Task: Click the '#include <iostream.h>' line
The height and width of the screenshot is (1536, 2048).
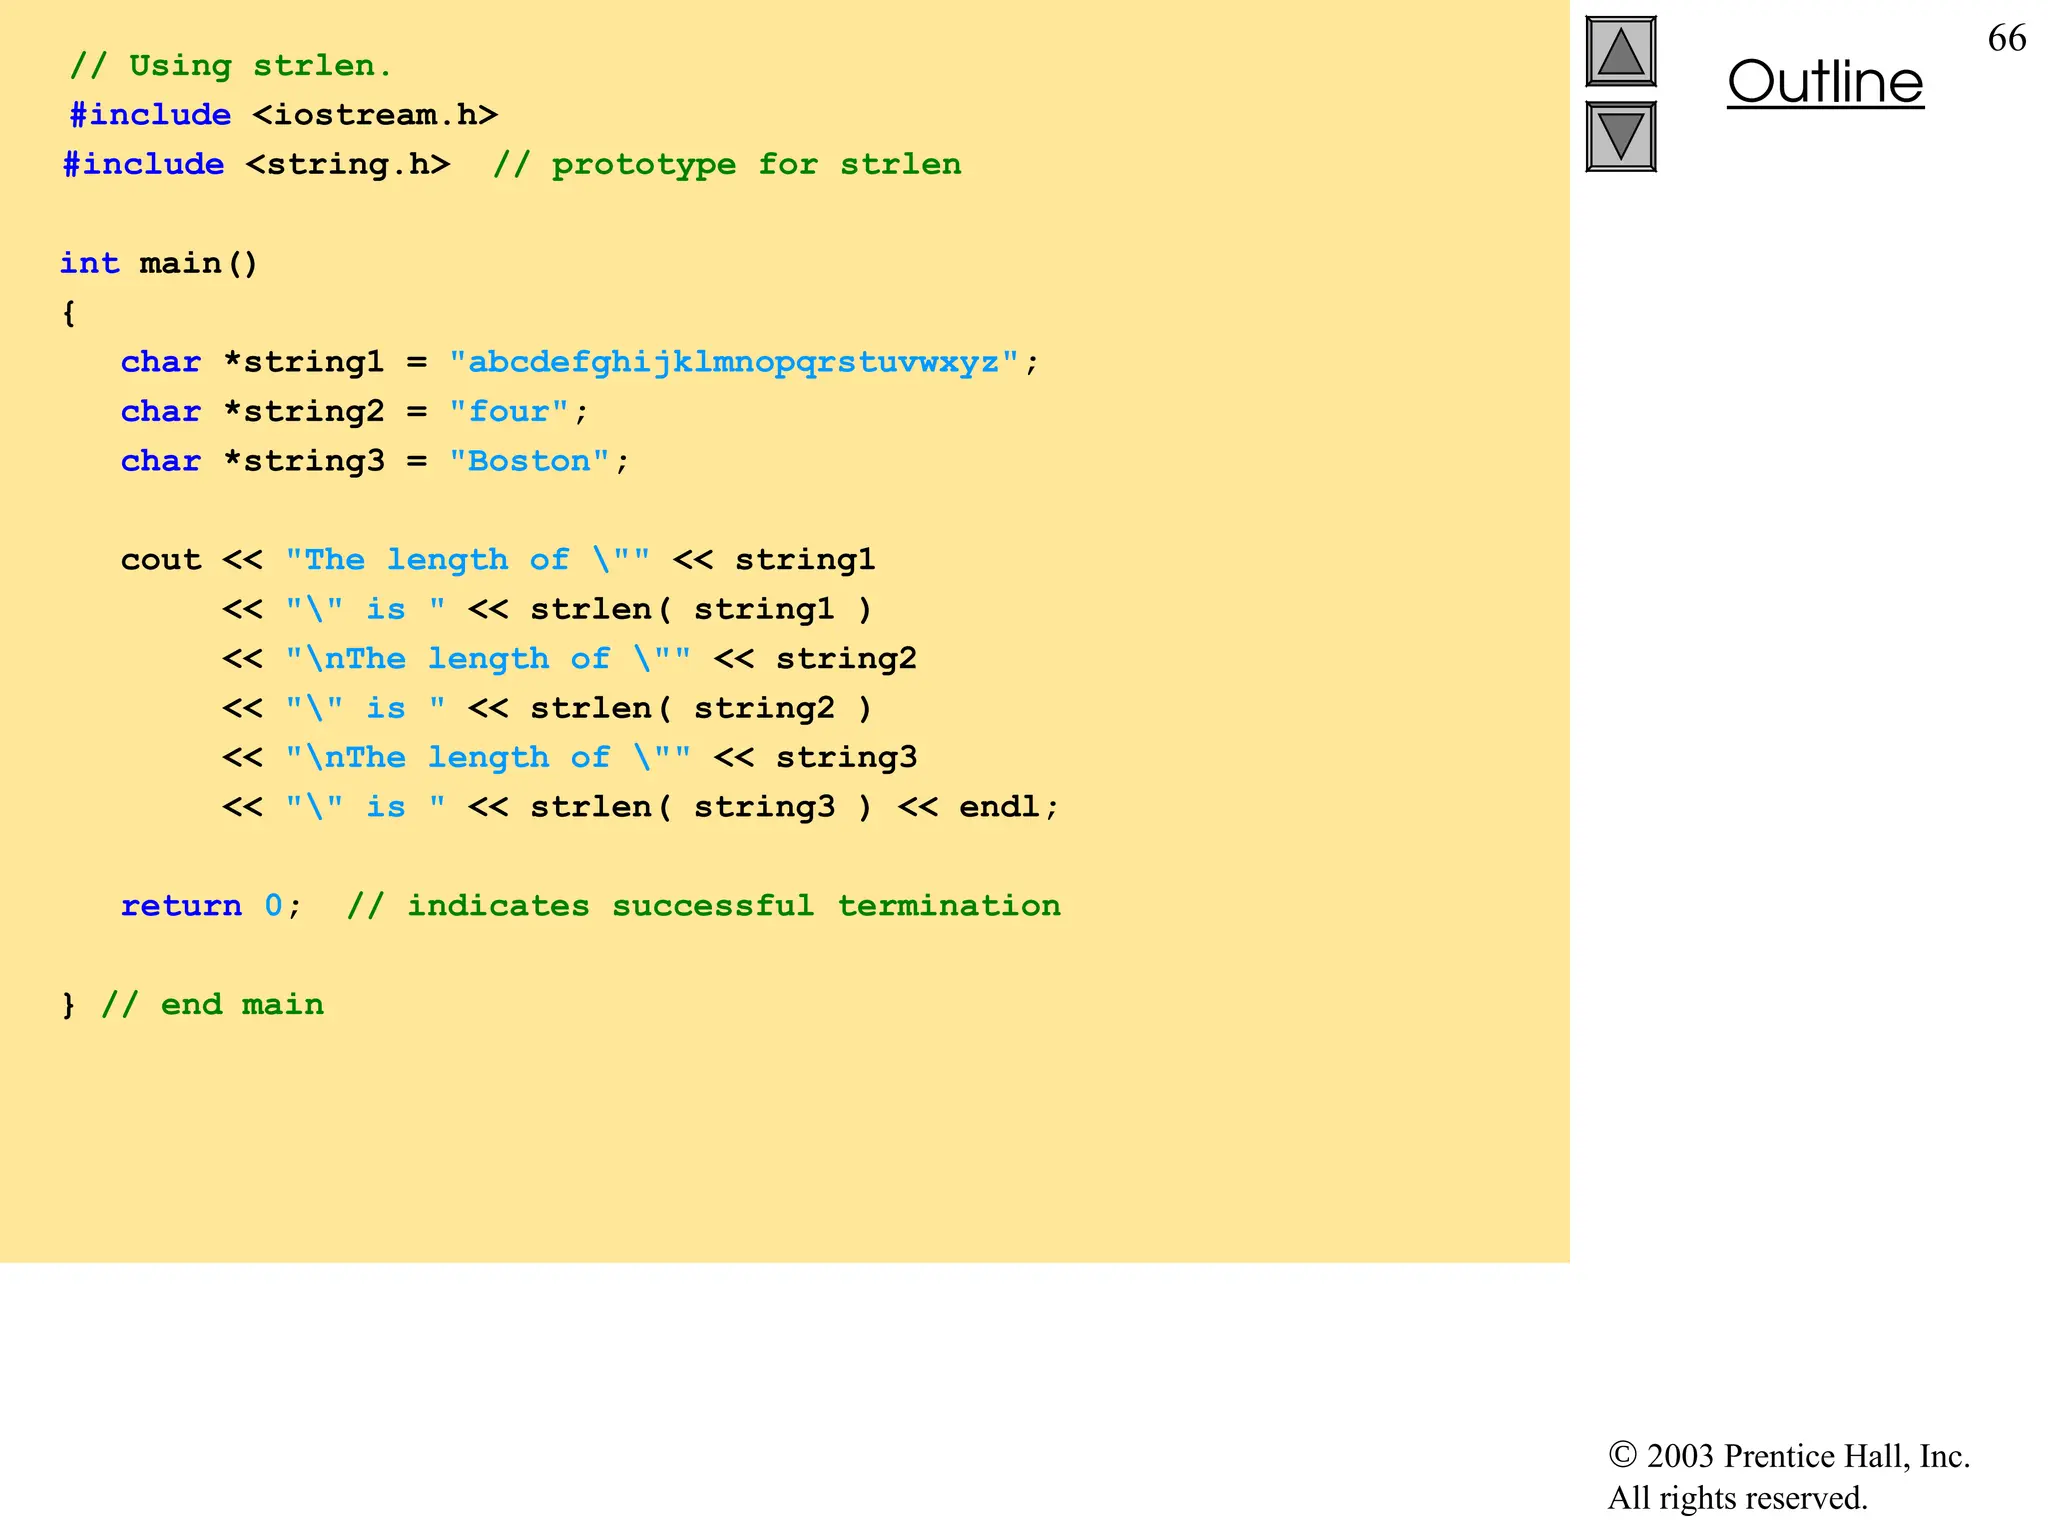Action: coord(284,115)
